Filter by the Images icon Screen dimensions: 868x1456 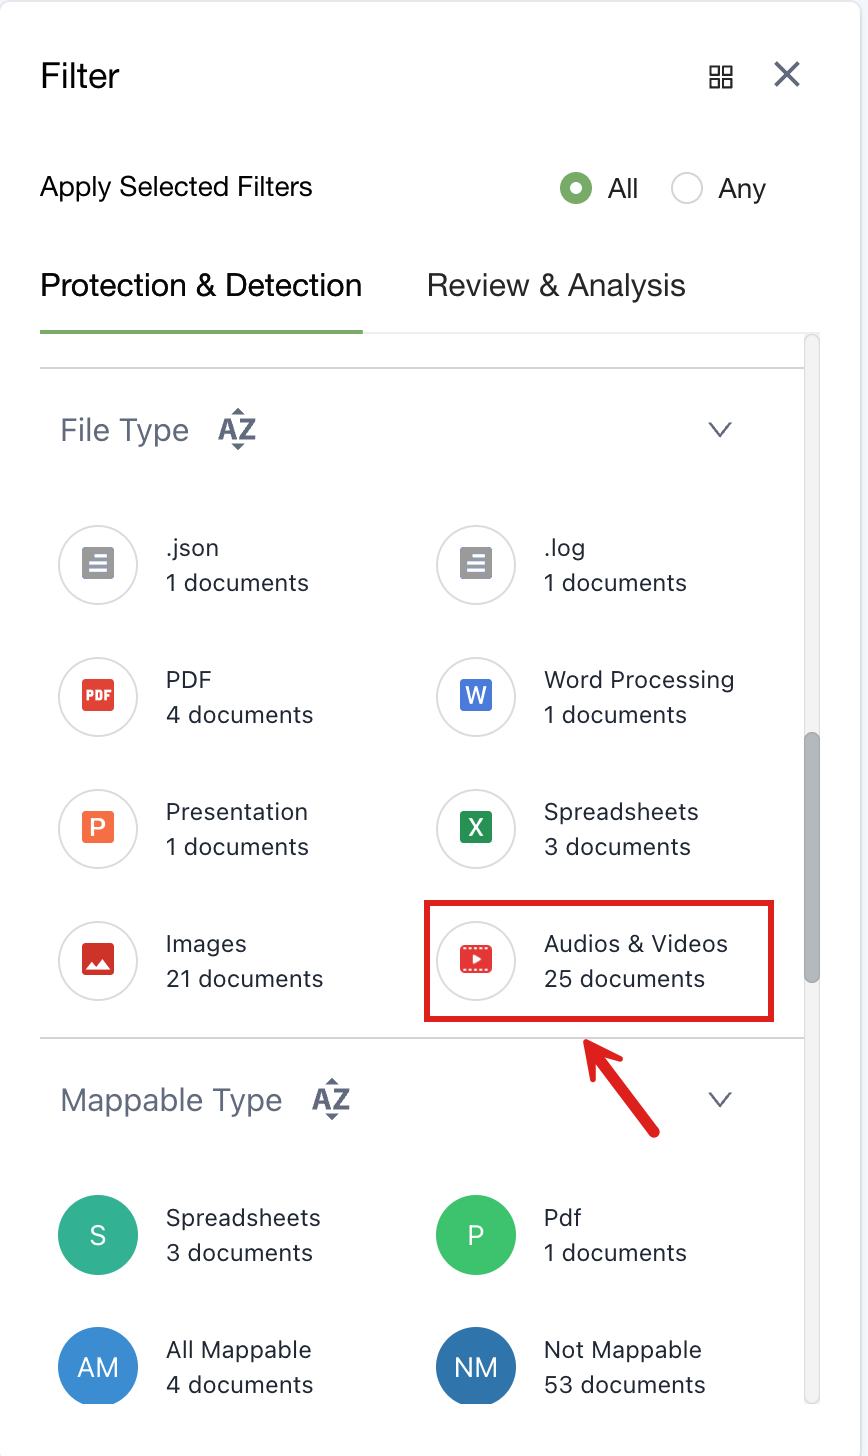tap(98, 961)
